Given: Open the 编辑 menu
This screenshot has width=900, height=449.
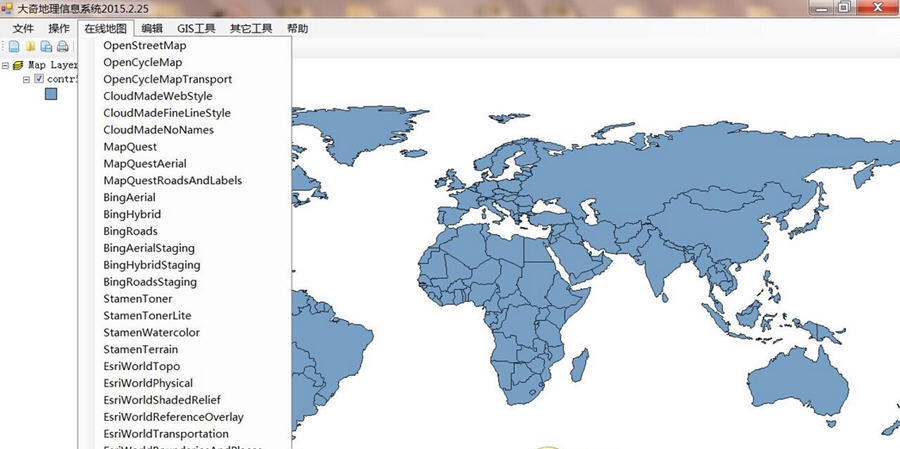Looking at the screenshot, I should 152,29.
